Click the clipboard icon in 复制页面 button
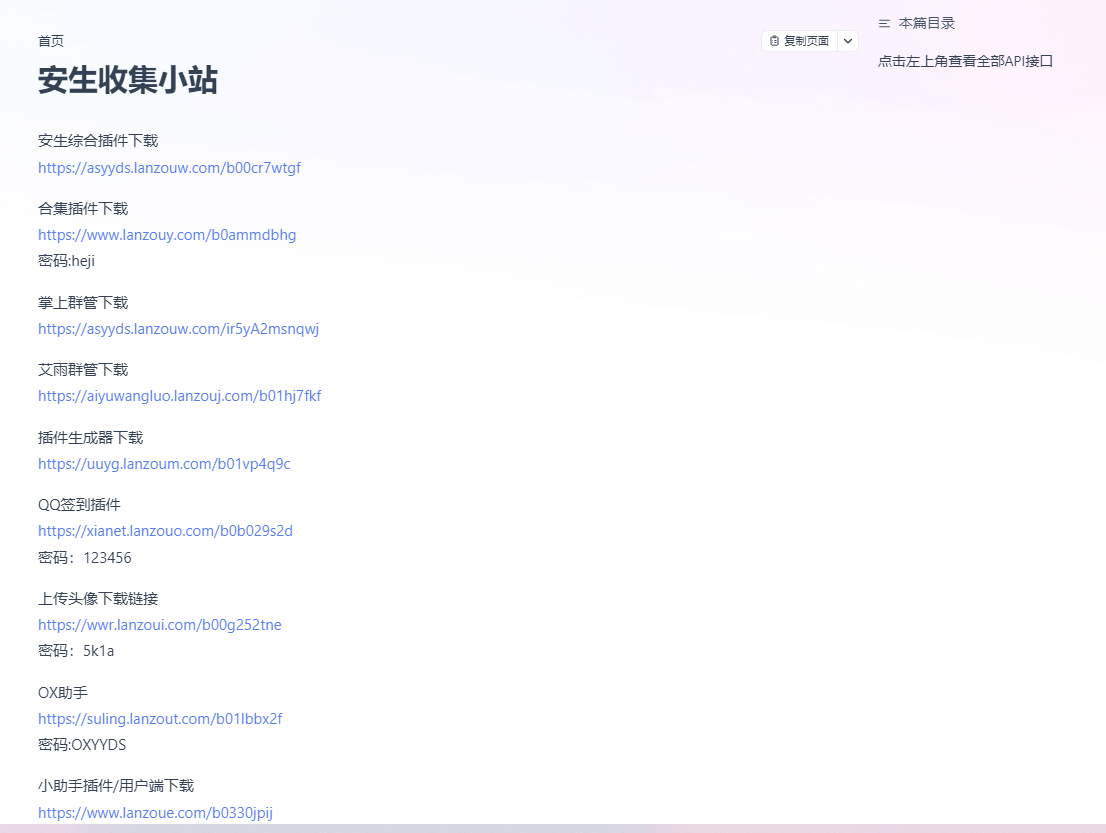 tap(774, 41)
